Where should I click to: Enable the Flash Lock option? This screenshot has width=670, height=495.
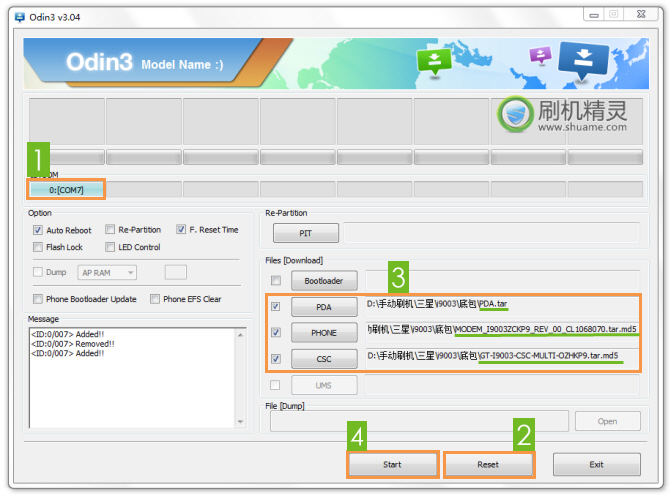pos(38,247)
